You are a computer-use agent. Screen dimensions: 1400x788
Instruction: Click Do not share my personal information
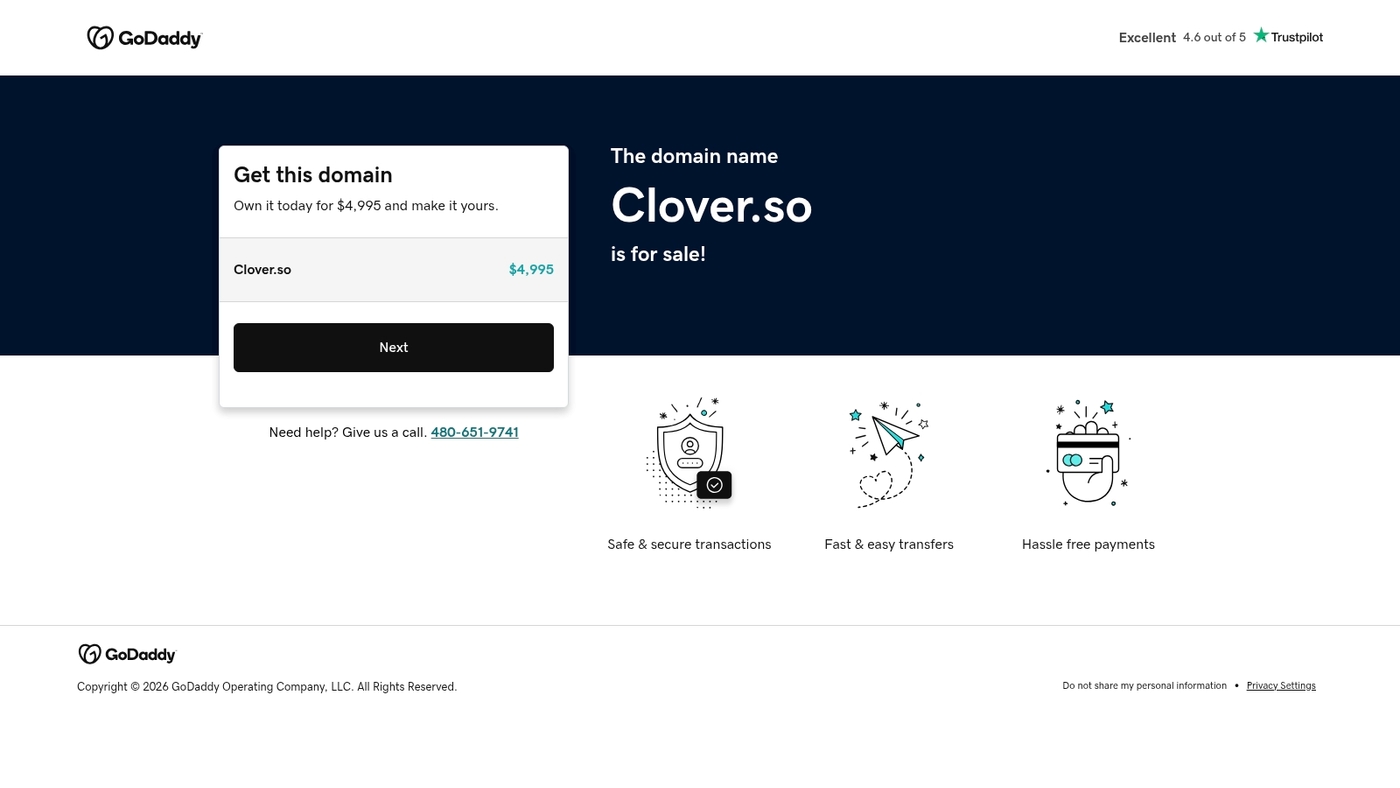pos(1144,685)
